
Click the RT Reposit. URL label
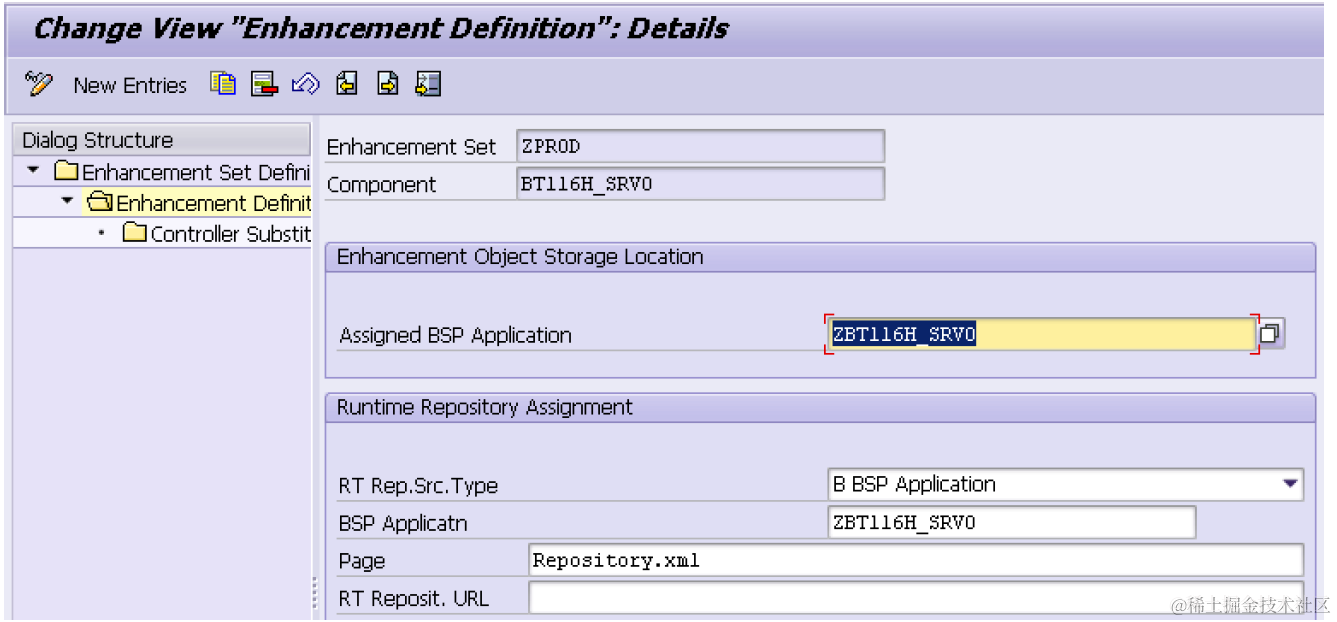click(x=414, y=599)
